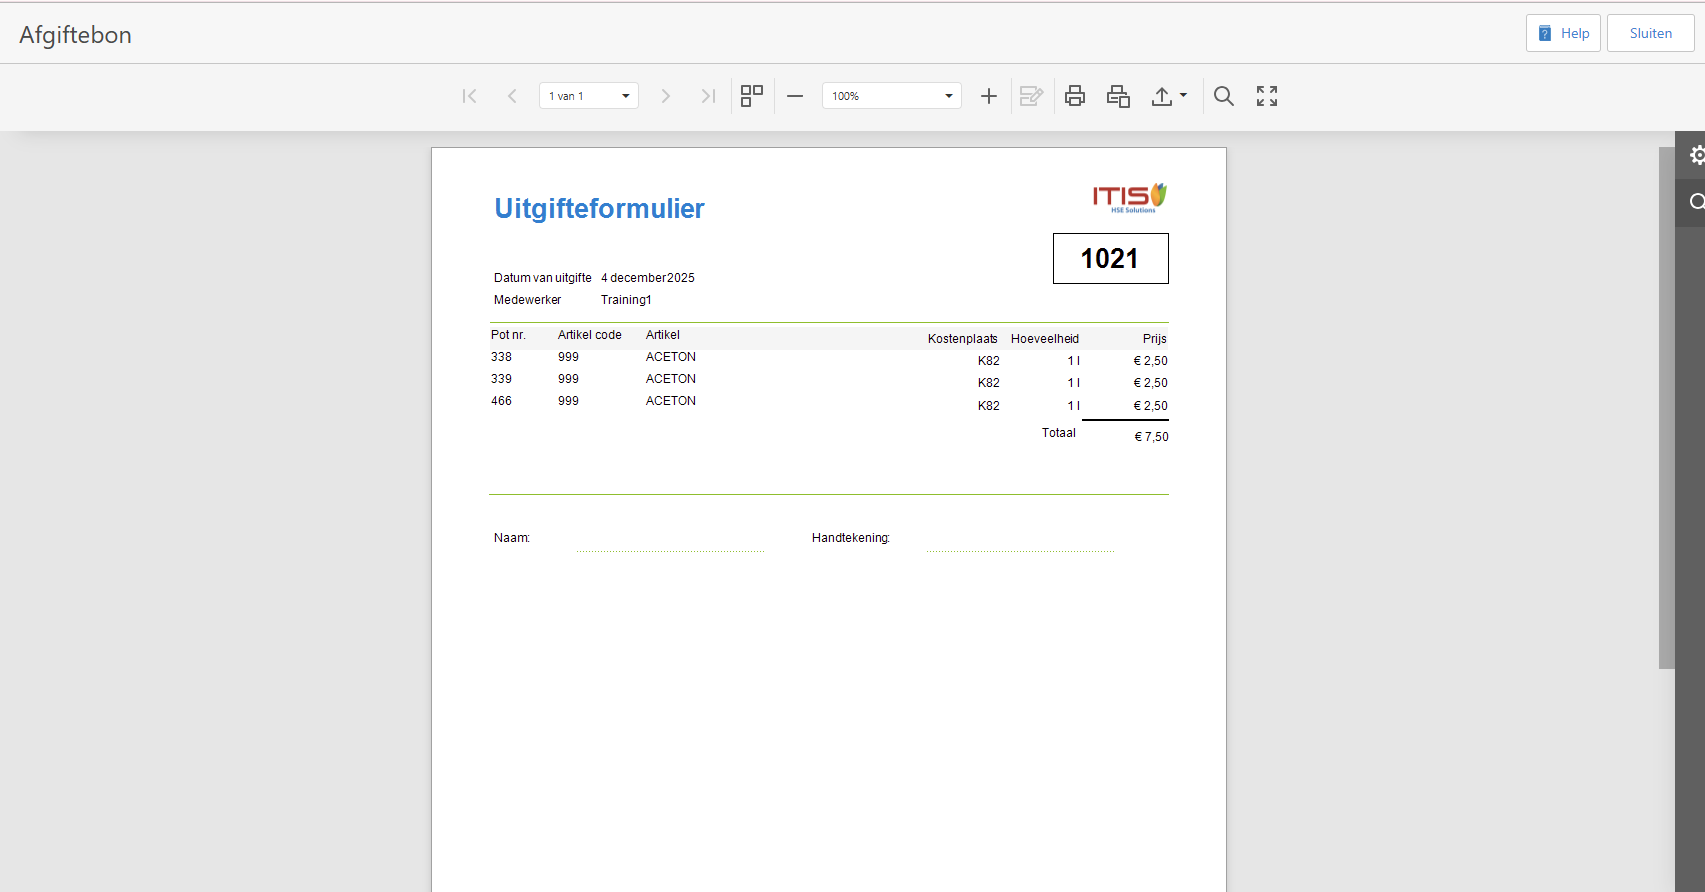Toggle multi-page view mode

tap(751, 96)
